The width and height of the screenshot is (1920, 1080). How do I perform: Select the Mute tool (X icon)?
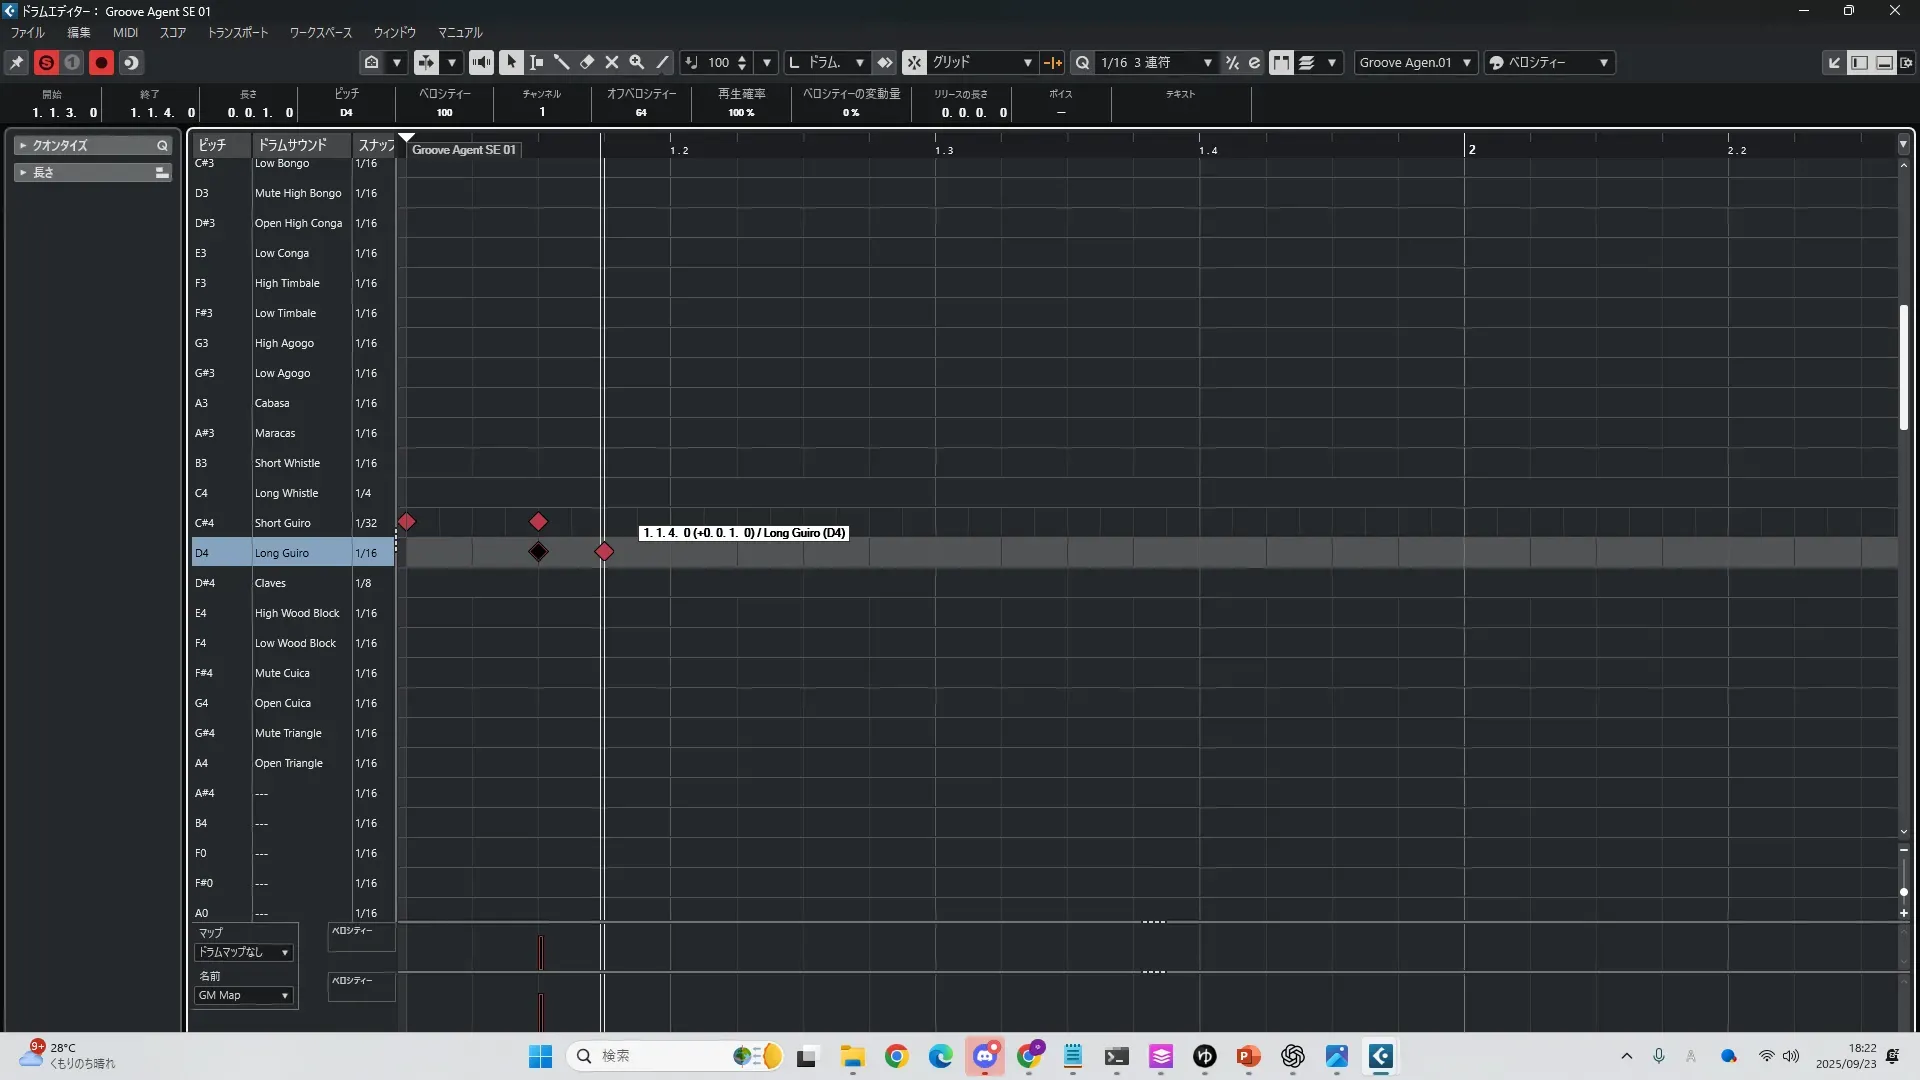point(612,62)
